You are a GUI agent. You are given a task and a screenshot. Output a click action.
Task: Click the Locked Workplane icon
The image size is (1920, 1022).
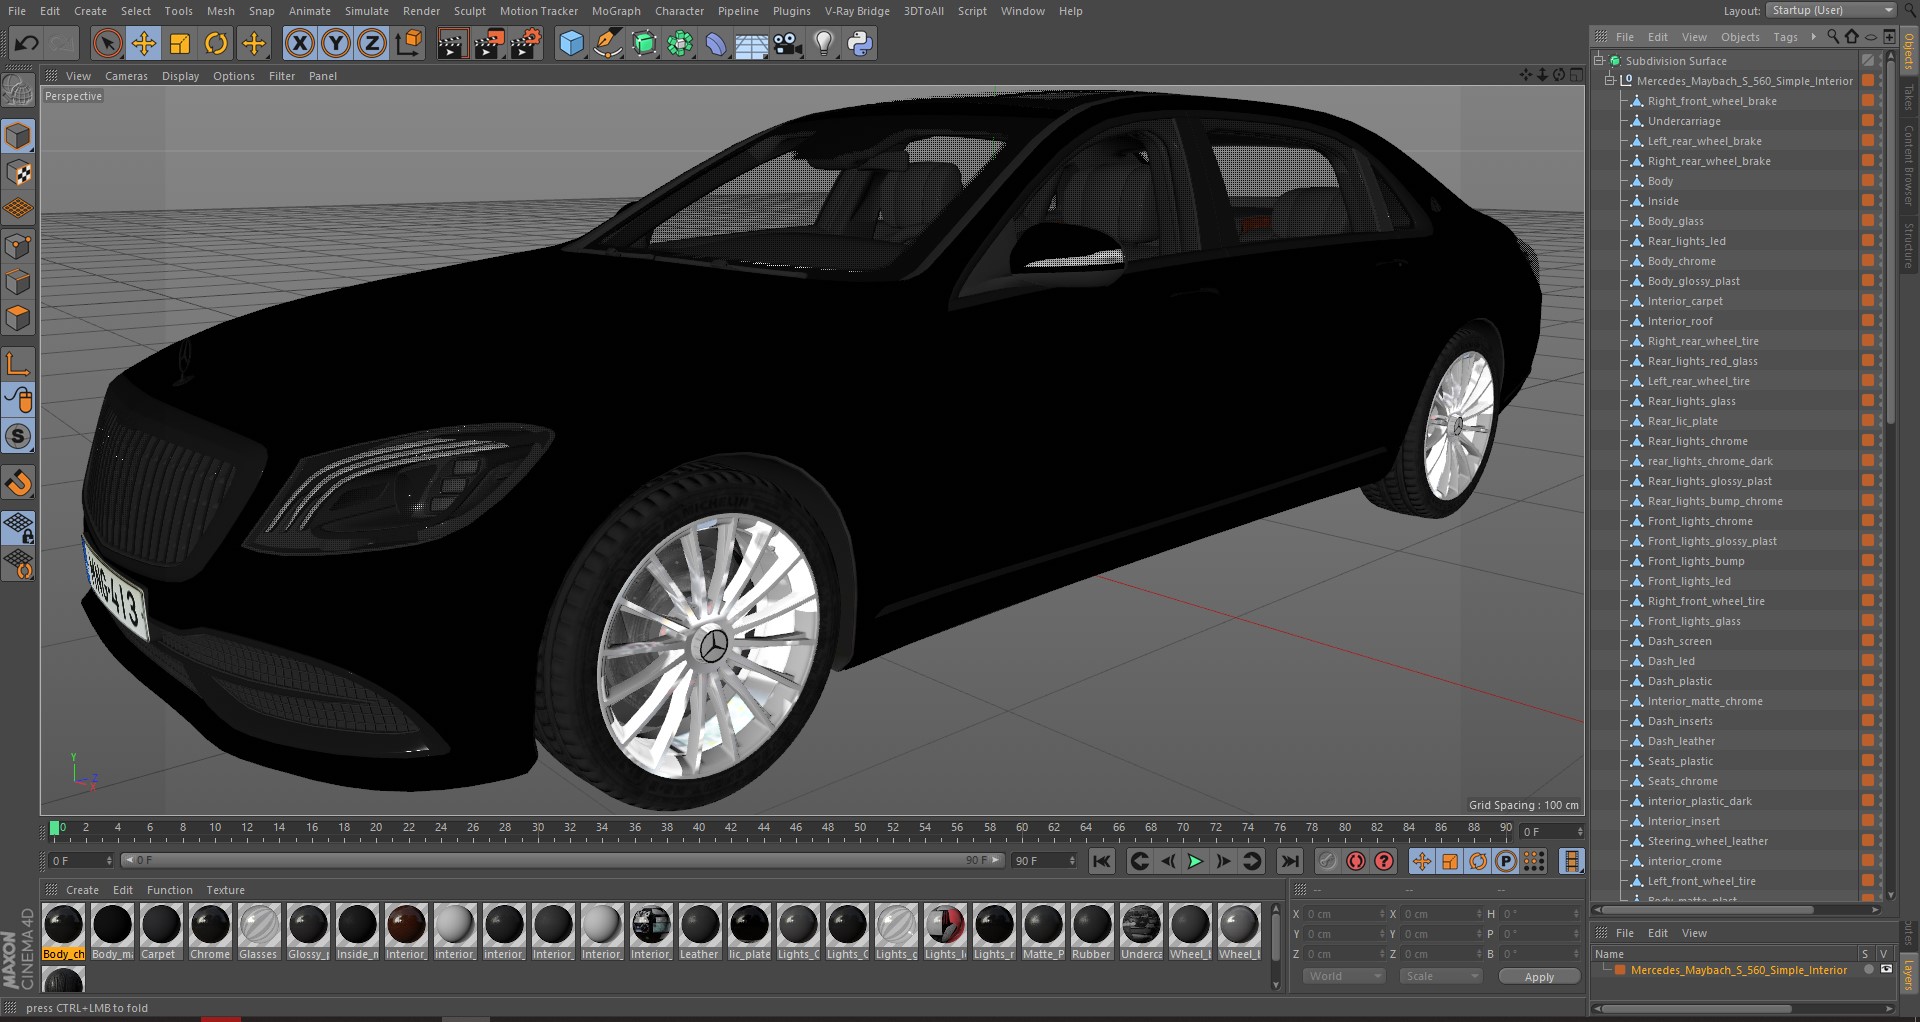coord(18,526)
